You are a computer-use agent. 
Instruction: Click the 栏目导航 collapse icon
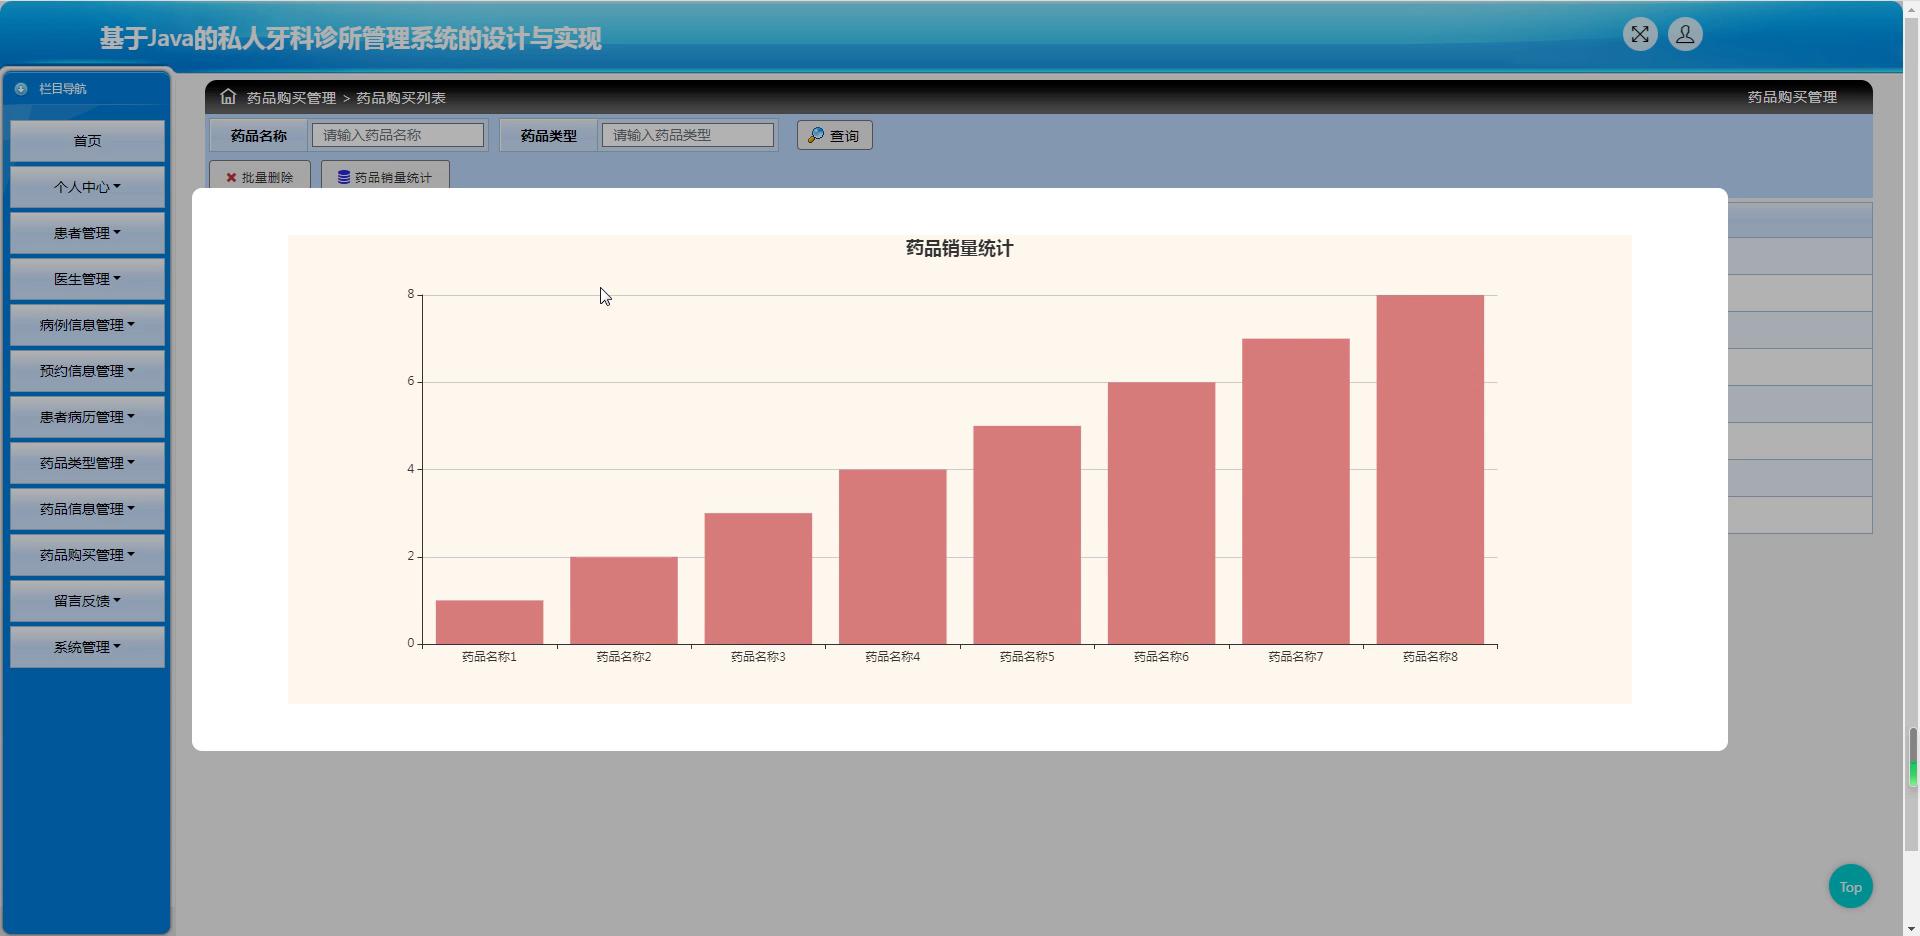(21, 89)
